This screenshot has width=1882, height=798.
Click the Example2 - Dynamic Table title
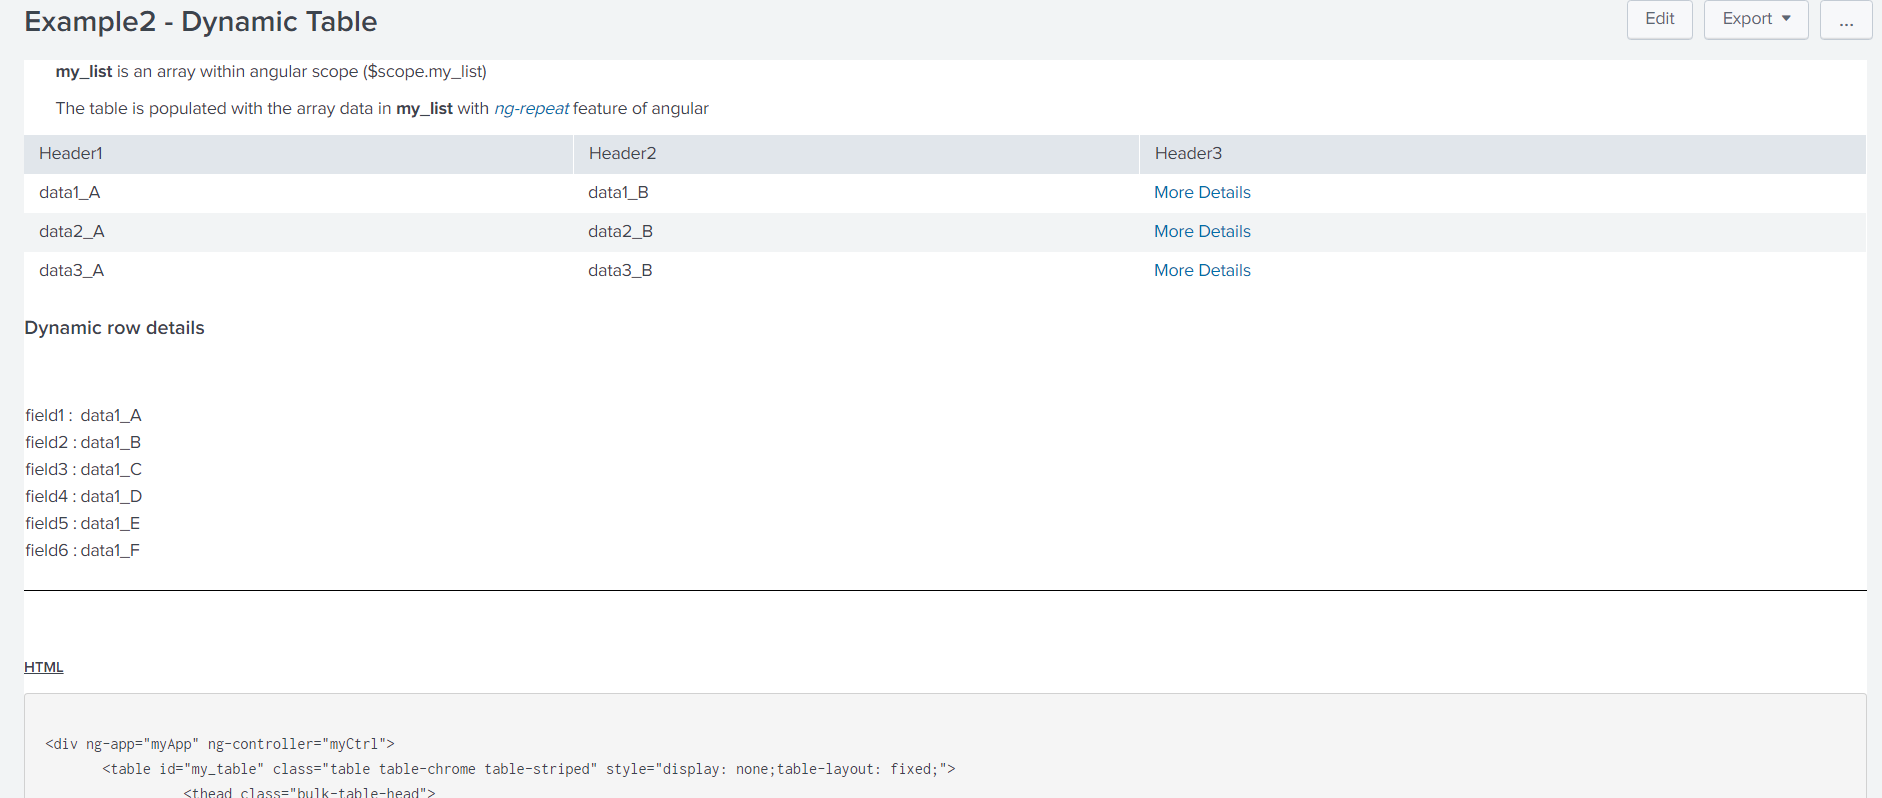point(201,22)
